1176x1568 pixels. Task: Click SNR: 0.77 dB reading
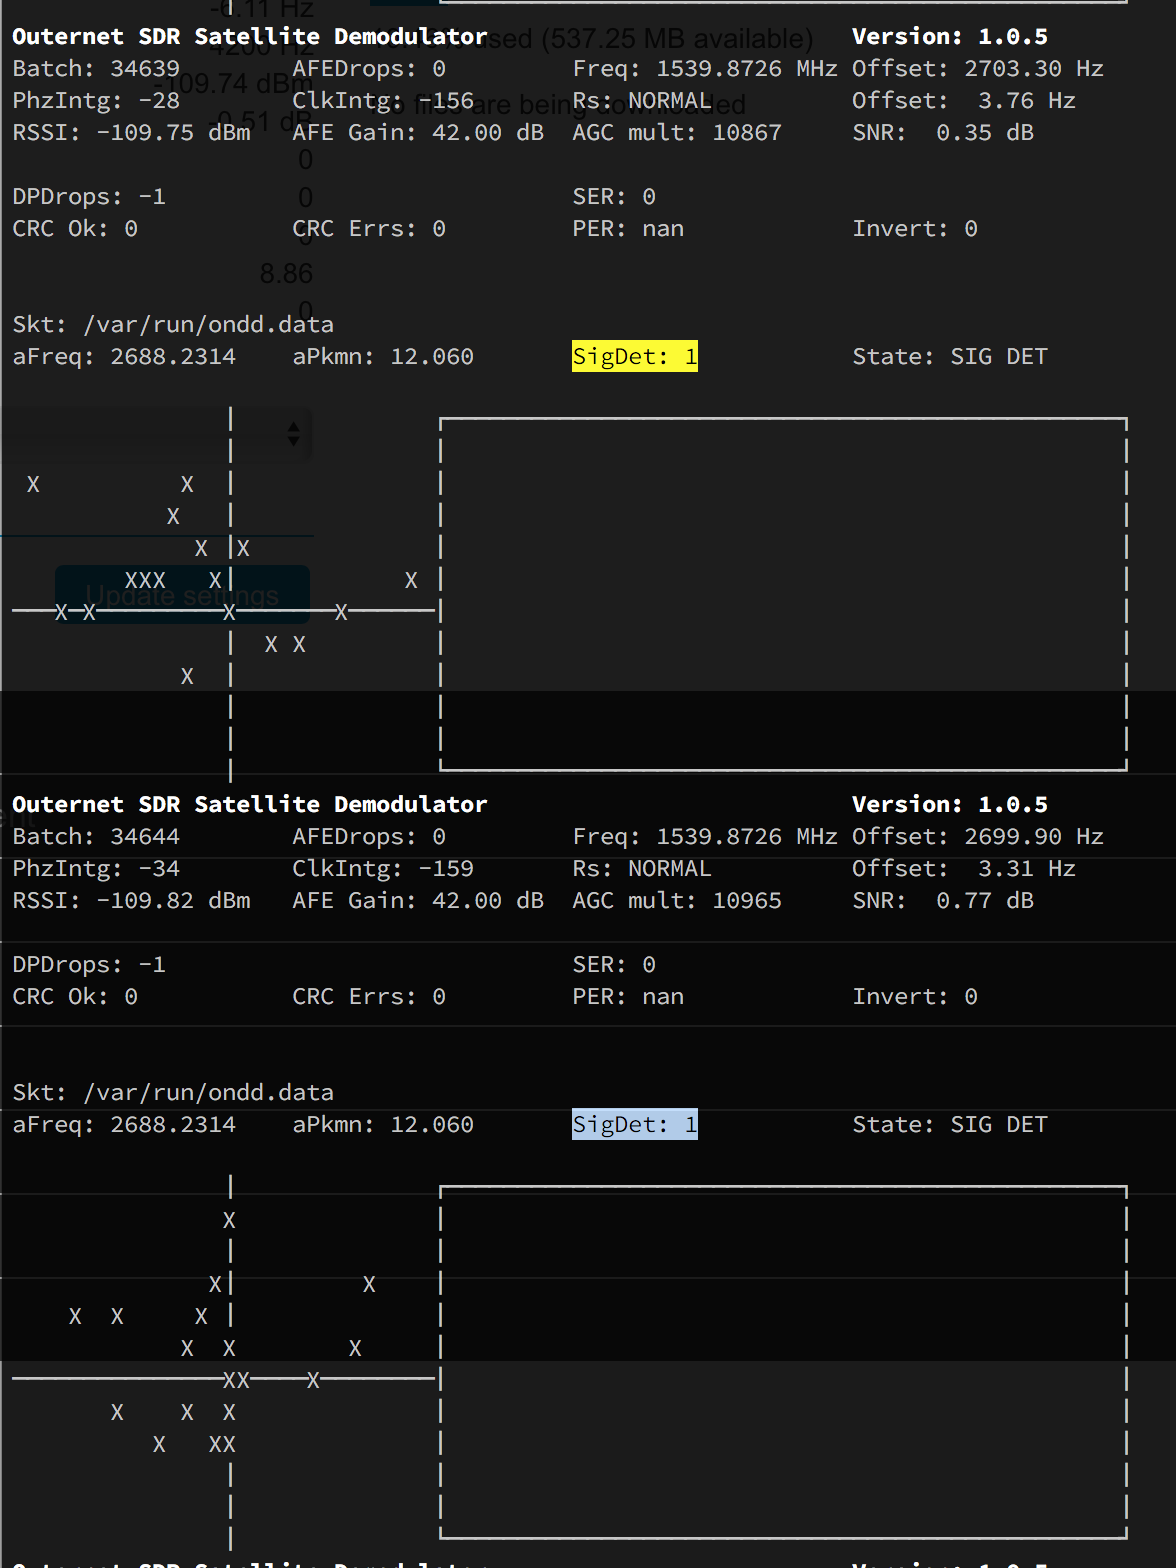pos(943,900)
